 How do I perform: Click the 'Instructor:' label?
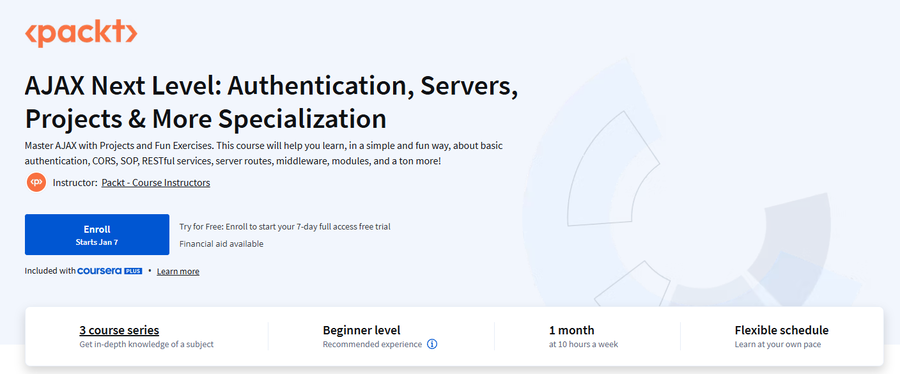tap(75, 183)
